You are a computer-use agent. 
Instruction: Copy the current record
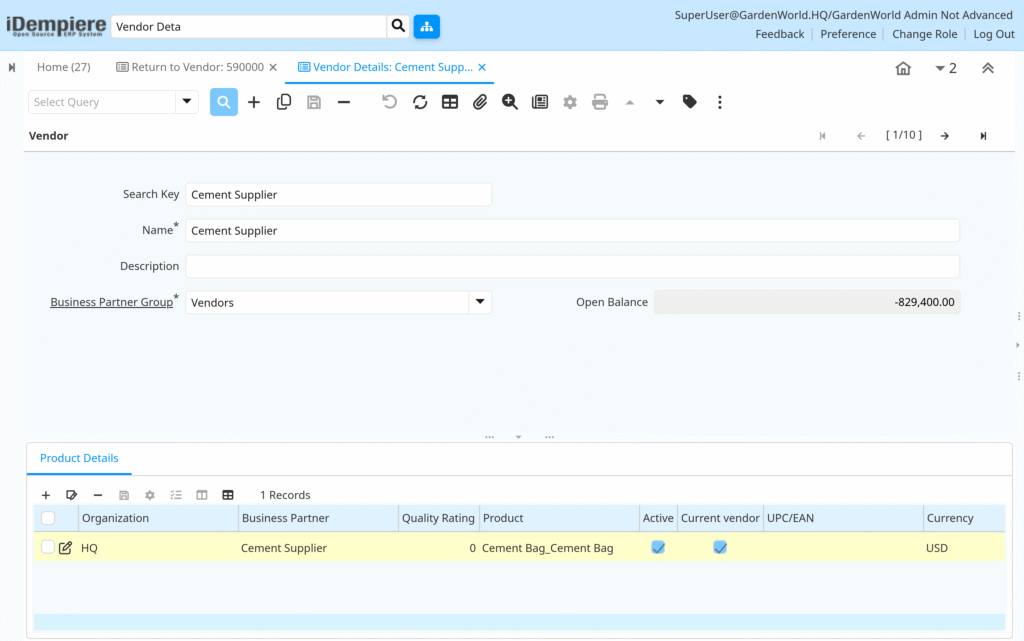point(283,102)
